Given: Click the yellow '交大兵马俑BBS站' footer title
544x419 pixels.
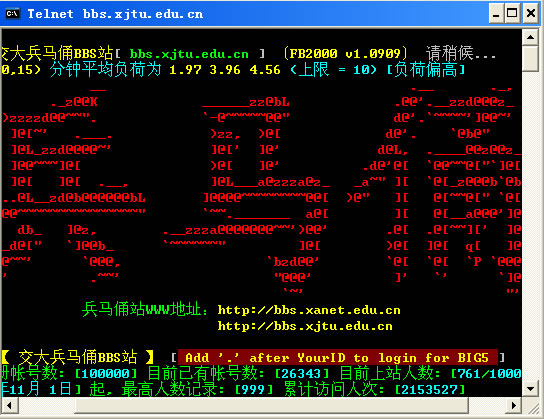Looking at the screenshot, I should [x=78, y=357].
